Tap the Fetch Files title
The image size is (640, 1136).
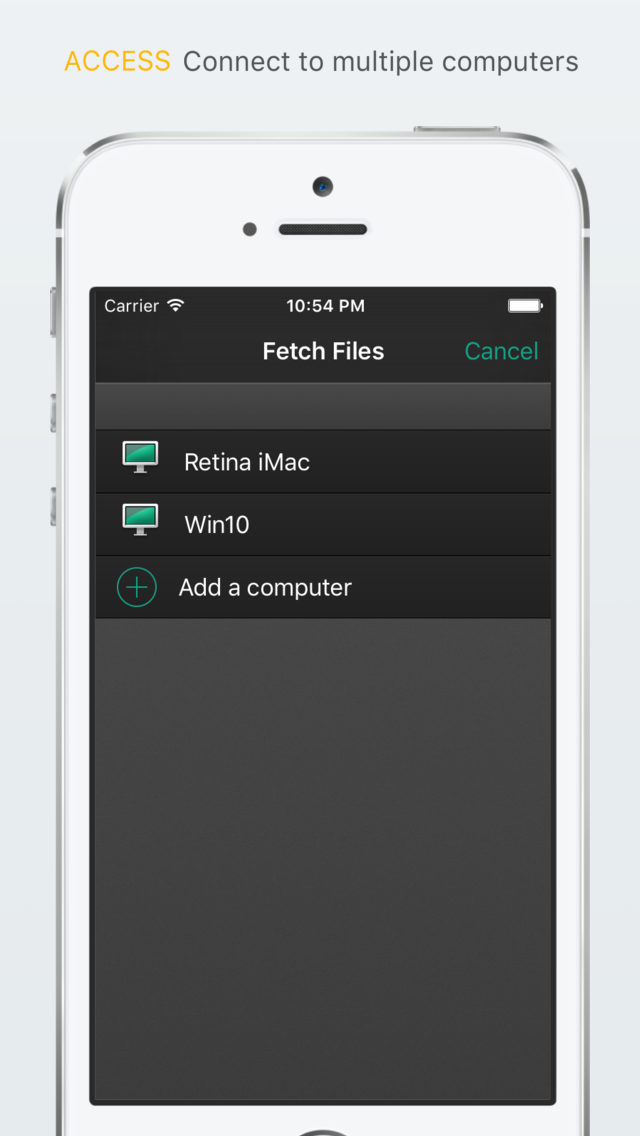[323, 351]
